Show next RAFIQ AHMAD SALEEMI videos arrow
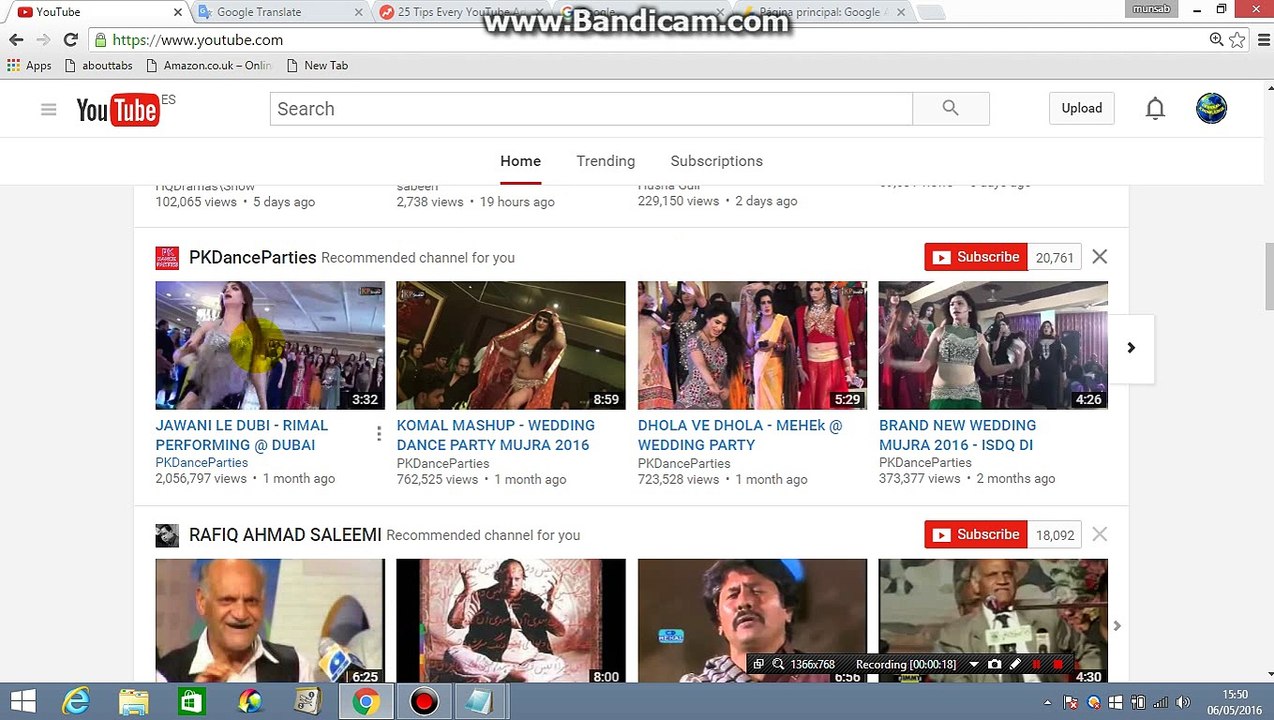 click(1117, 626)
